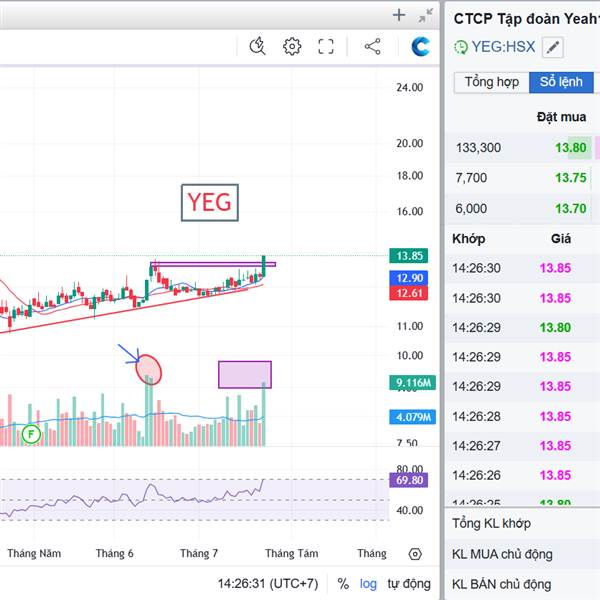Click bid price 13.75 in order book
Viewport: 600px width, 600px height.
pos(571,178)
